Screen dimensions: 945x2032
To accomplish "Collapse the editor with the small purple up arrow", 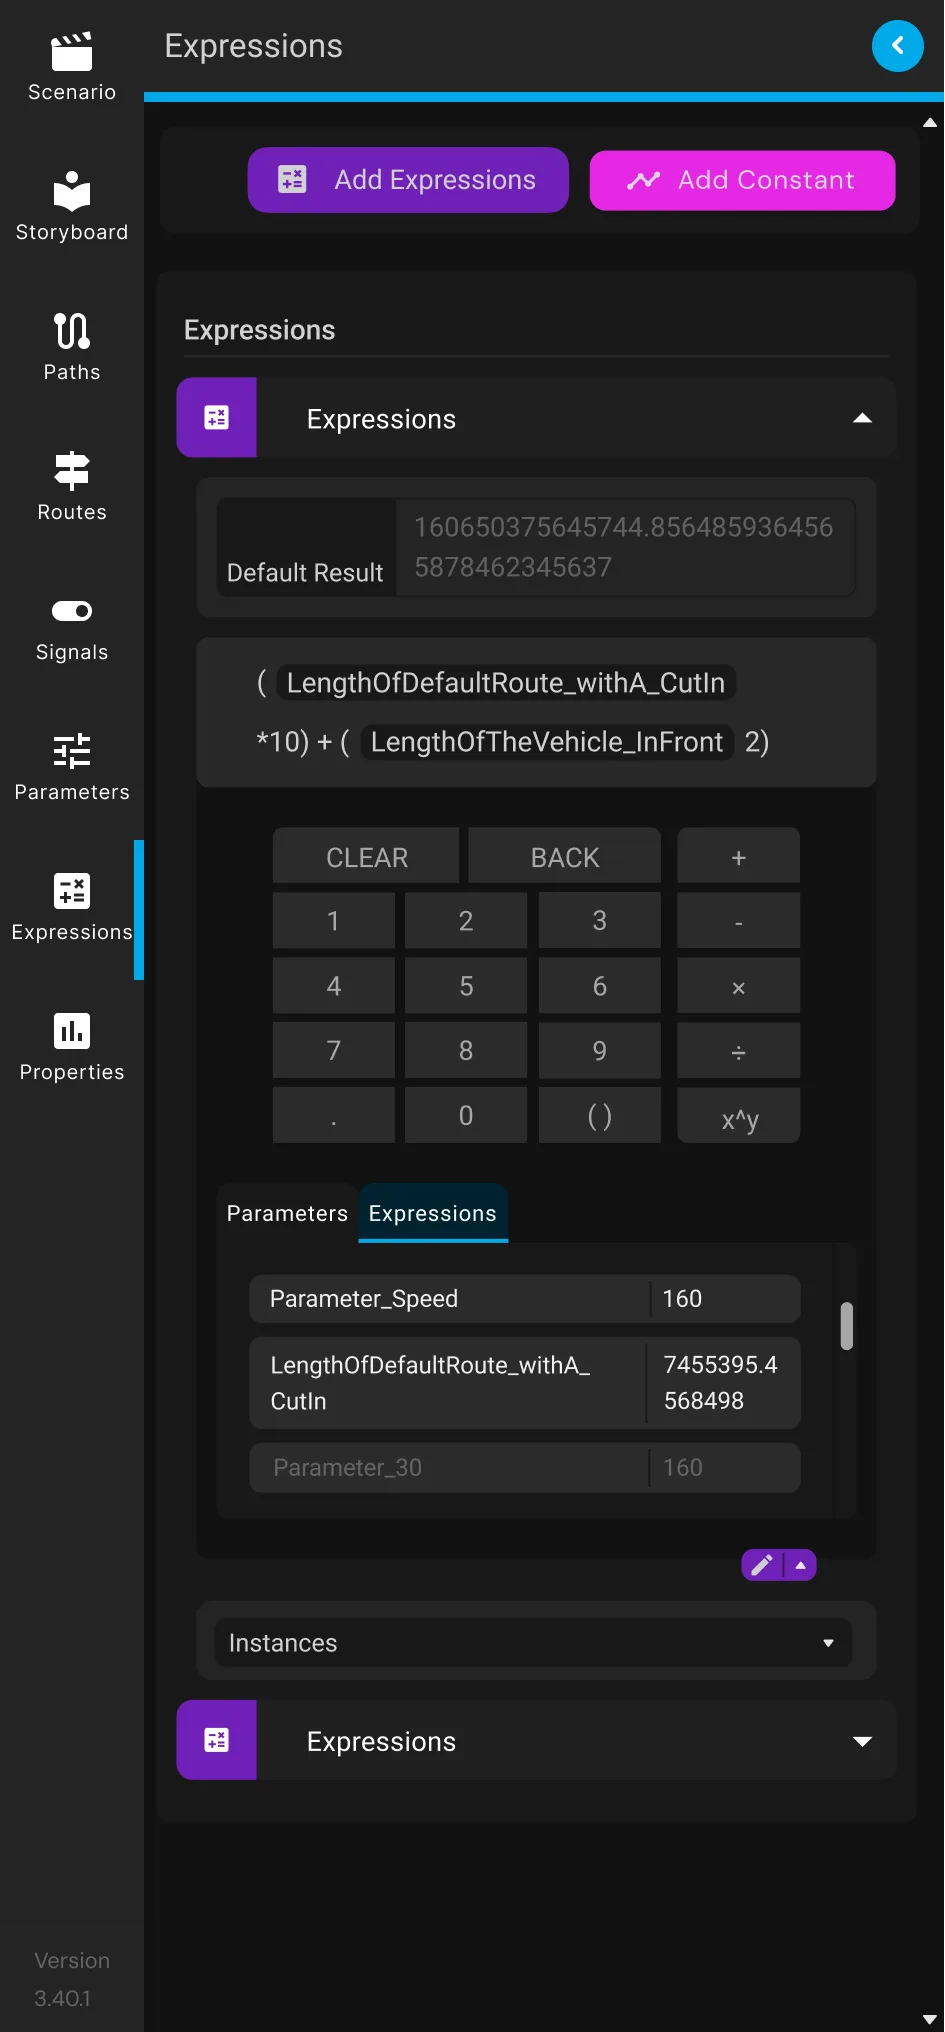I will coord(800,1565).
